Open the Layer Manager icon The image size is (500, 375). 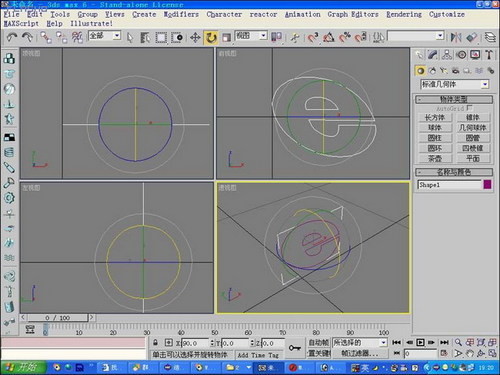490,37
